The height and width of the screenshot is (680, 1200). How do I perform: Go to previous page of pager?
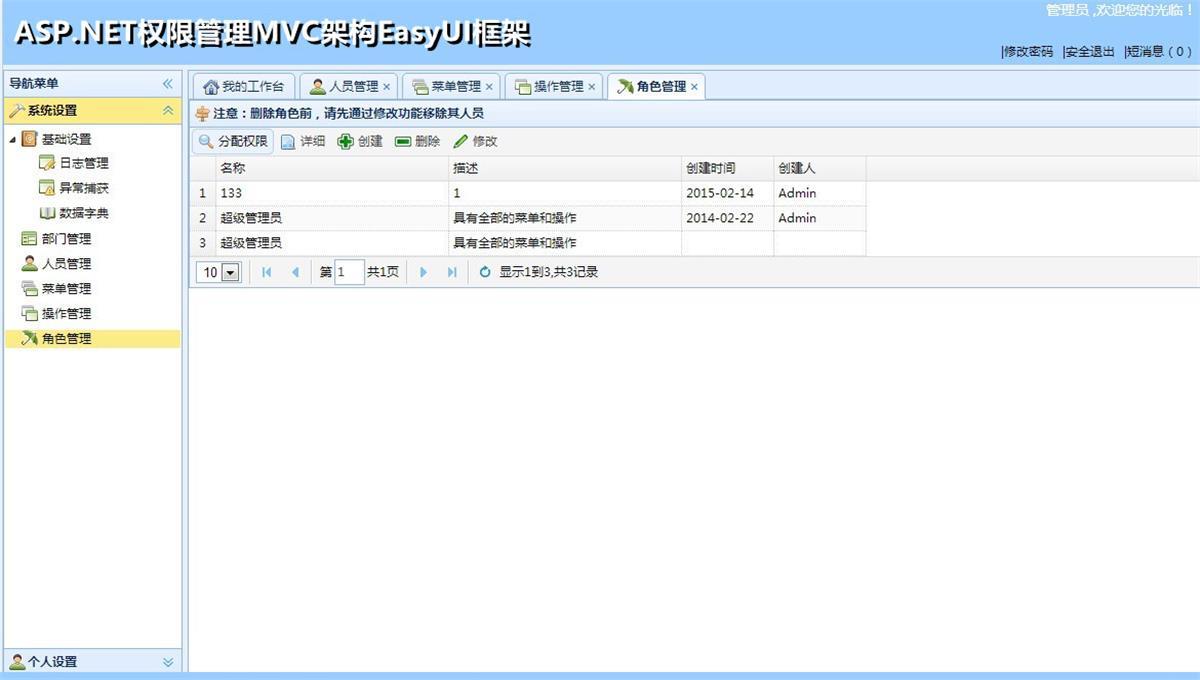pyautogui.click(x=294, y=272)
